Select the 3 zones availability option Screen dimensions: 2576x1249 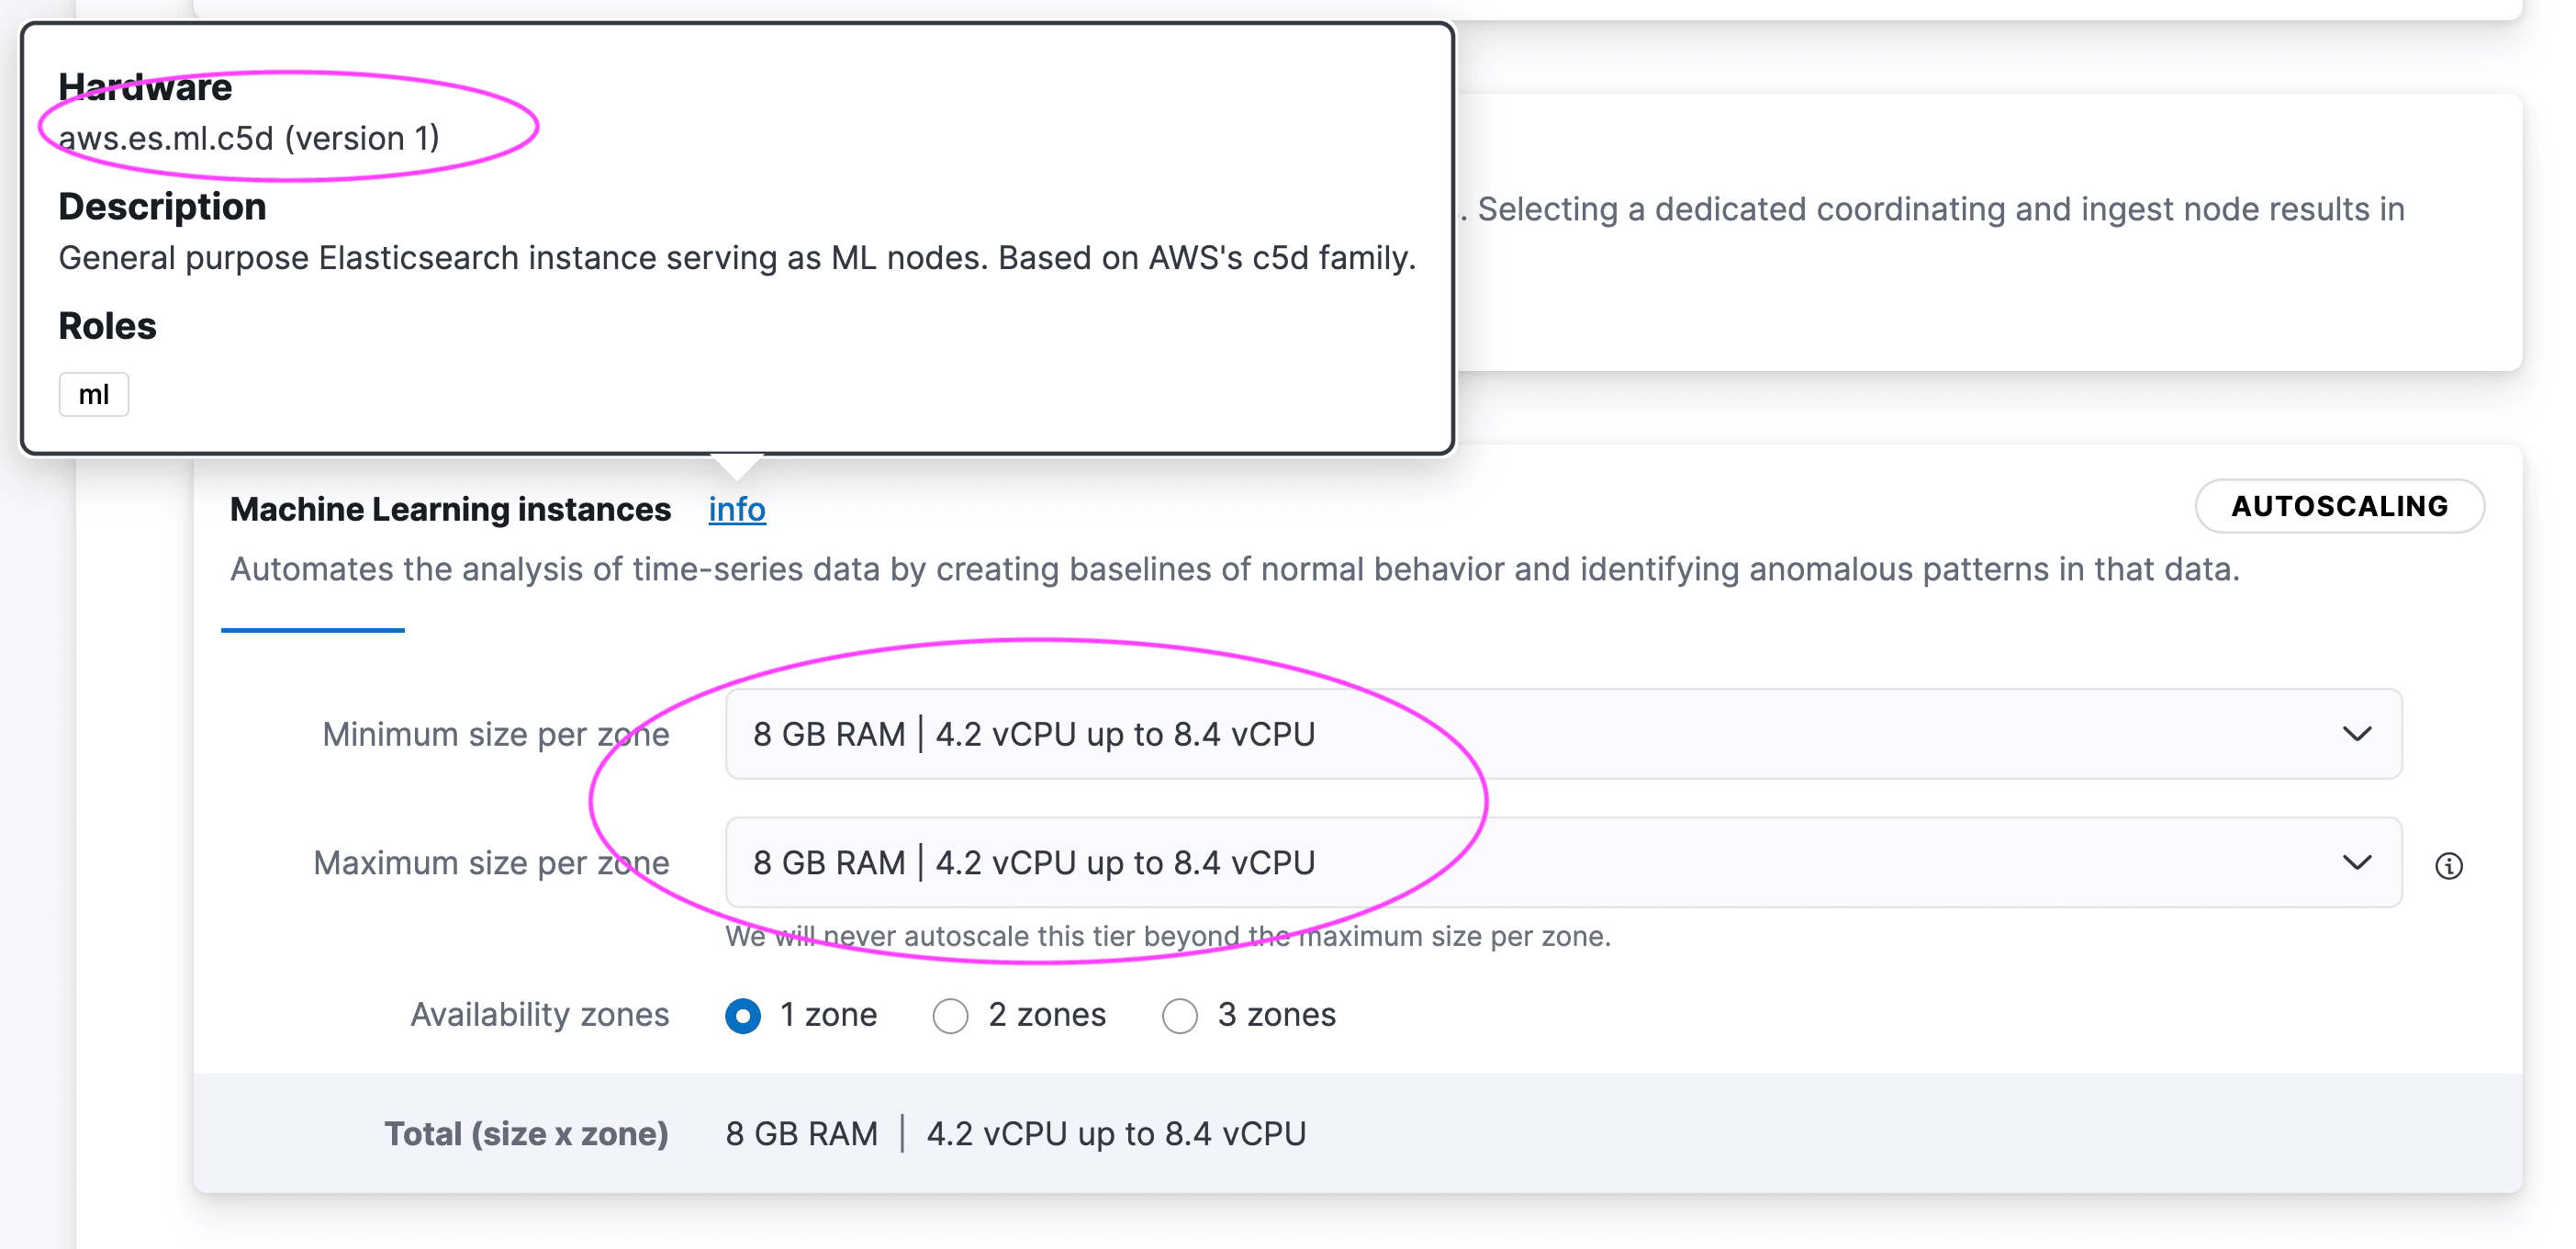pos(1180,1015)
